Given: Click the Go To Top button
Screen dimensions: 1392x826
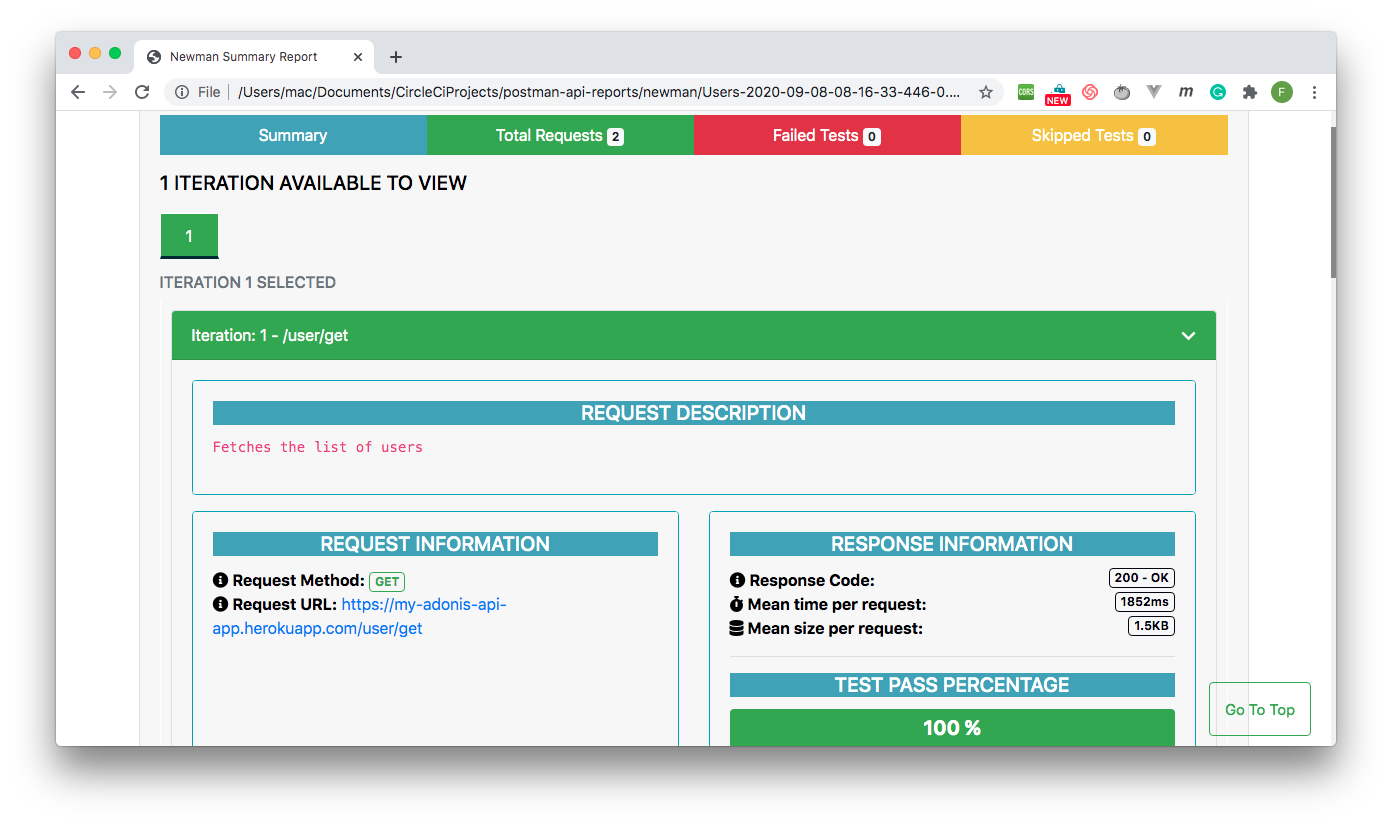Looking at the screenshot, I should point(1259,709).
